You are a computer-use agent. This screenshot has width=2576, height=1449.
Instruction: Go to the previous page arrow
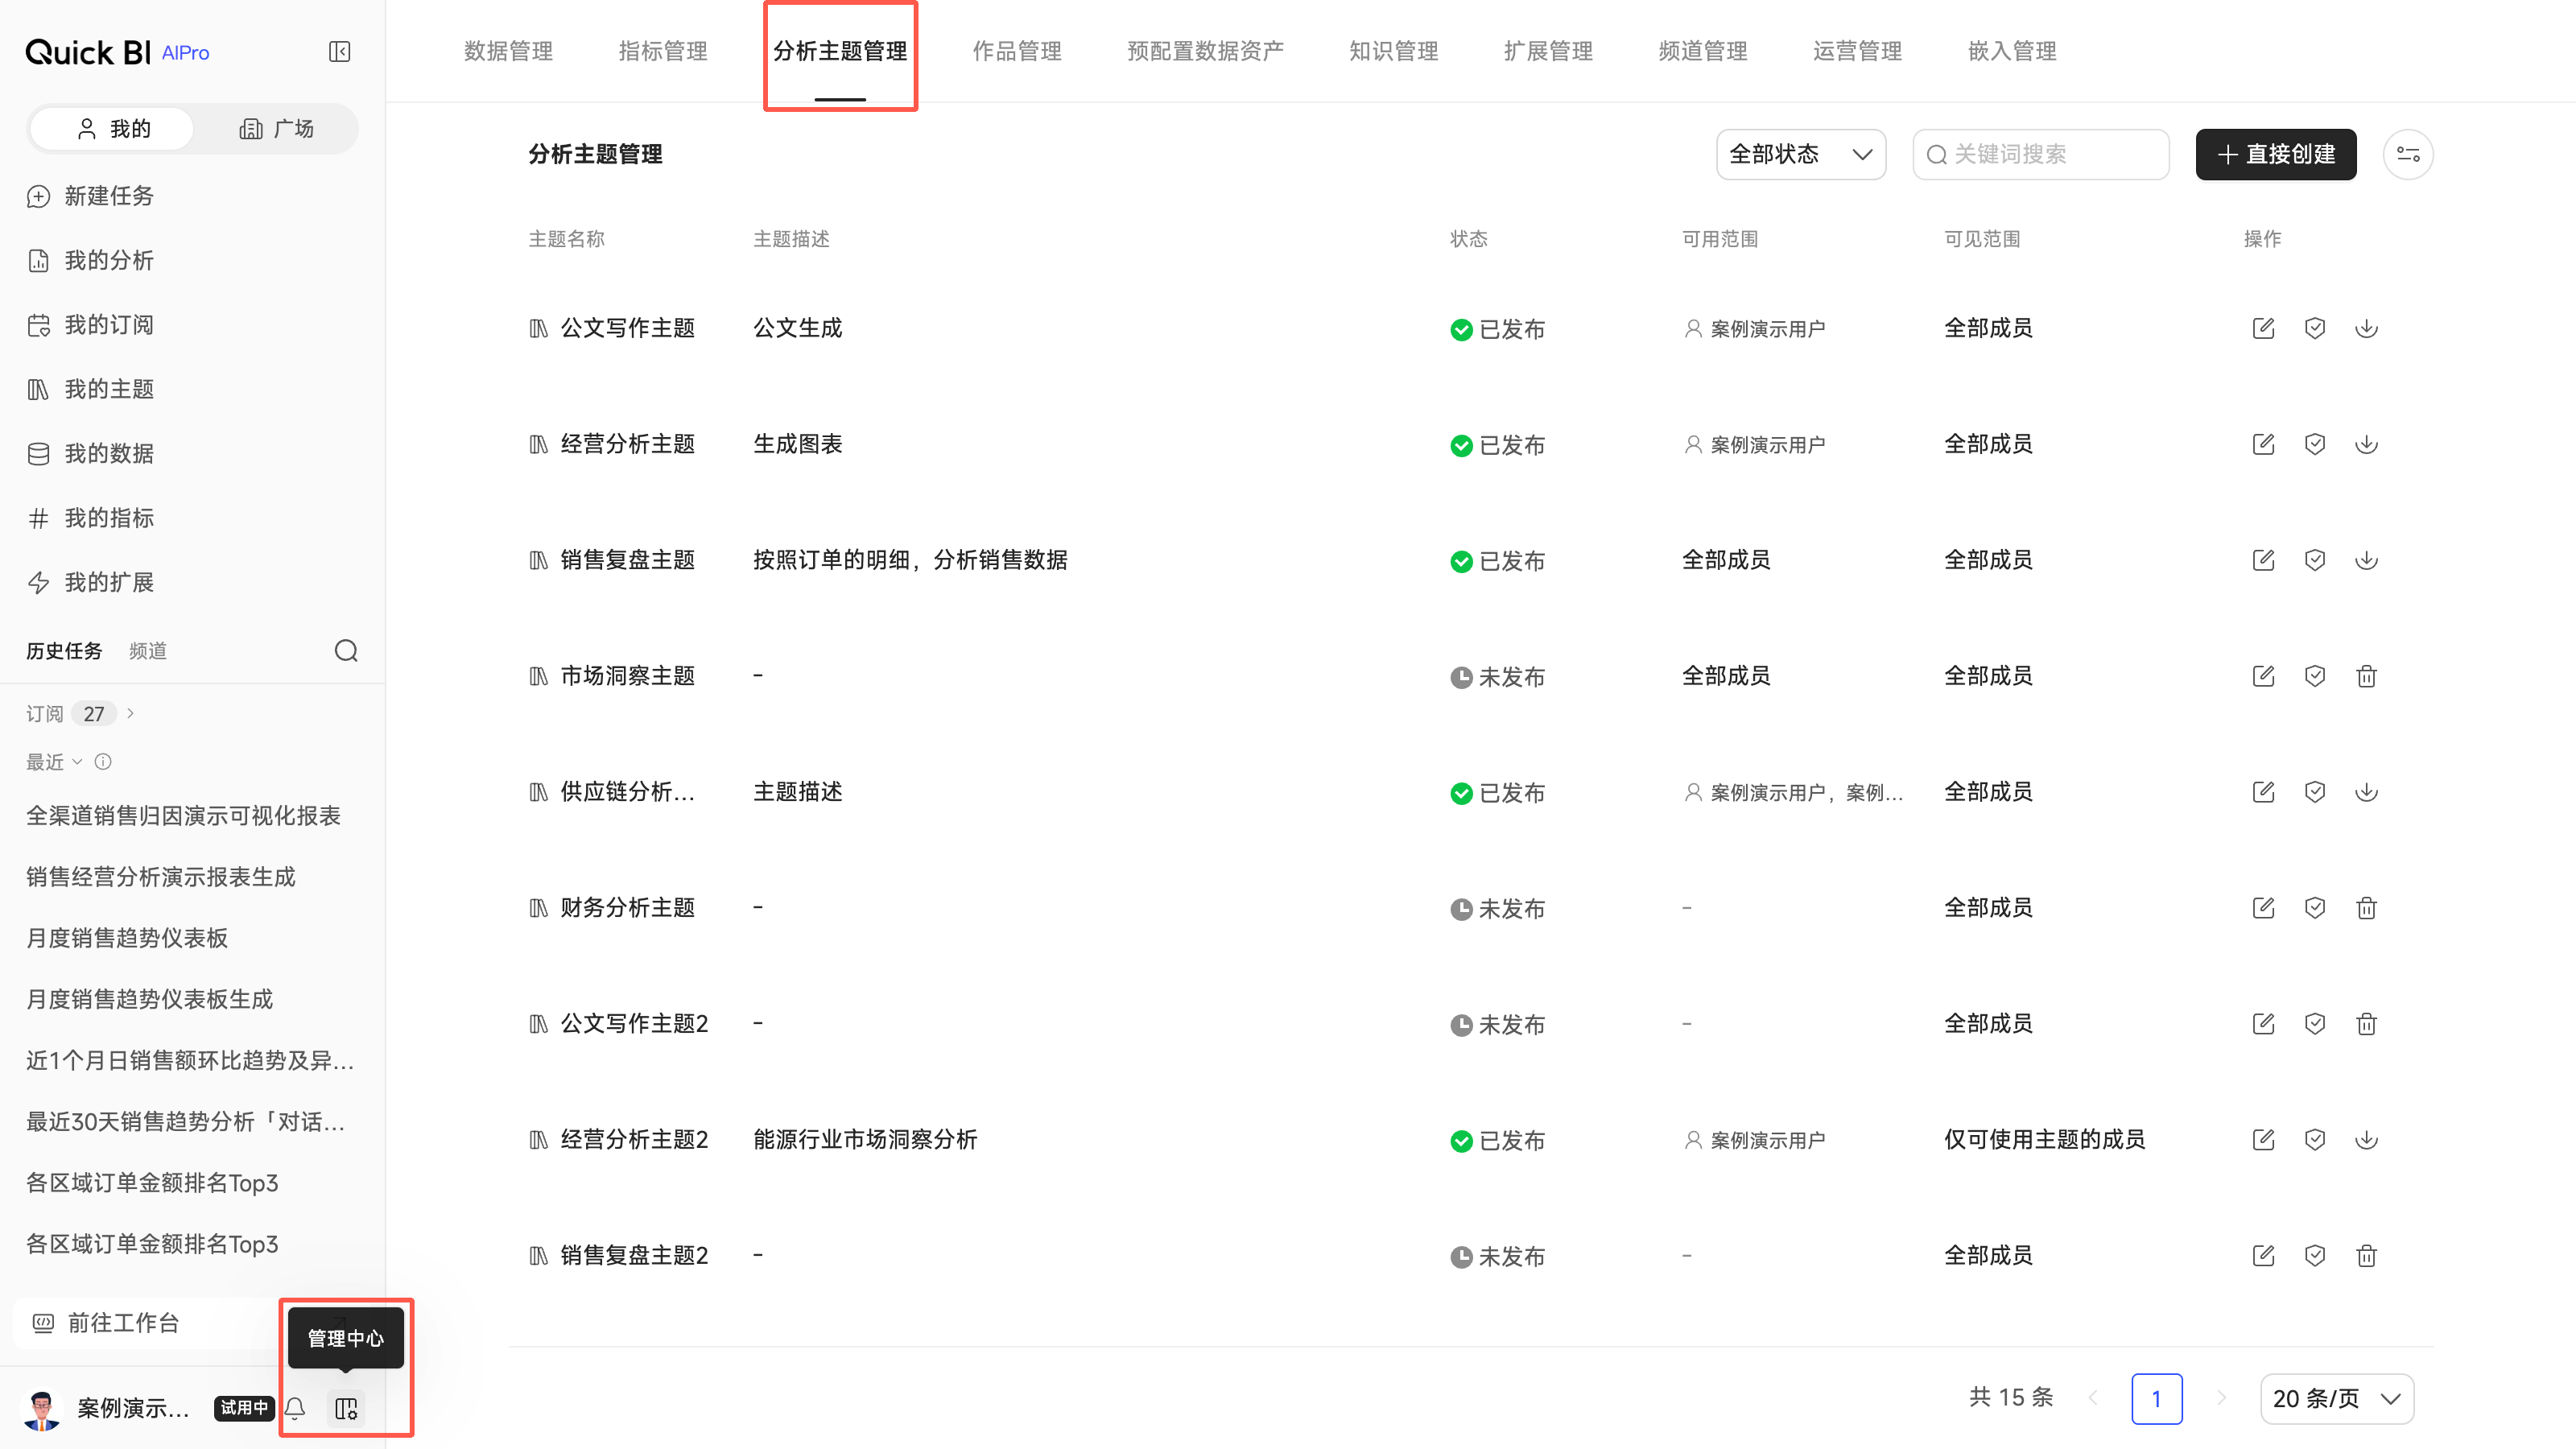(2093, 1398)
